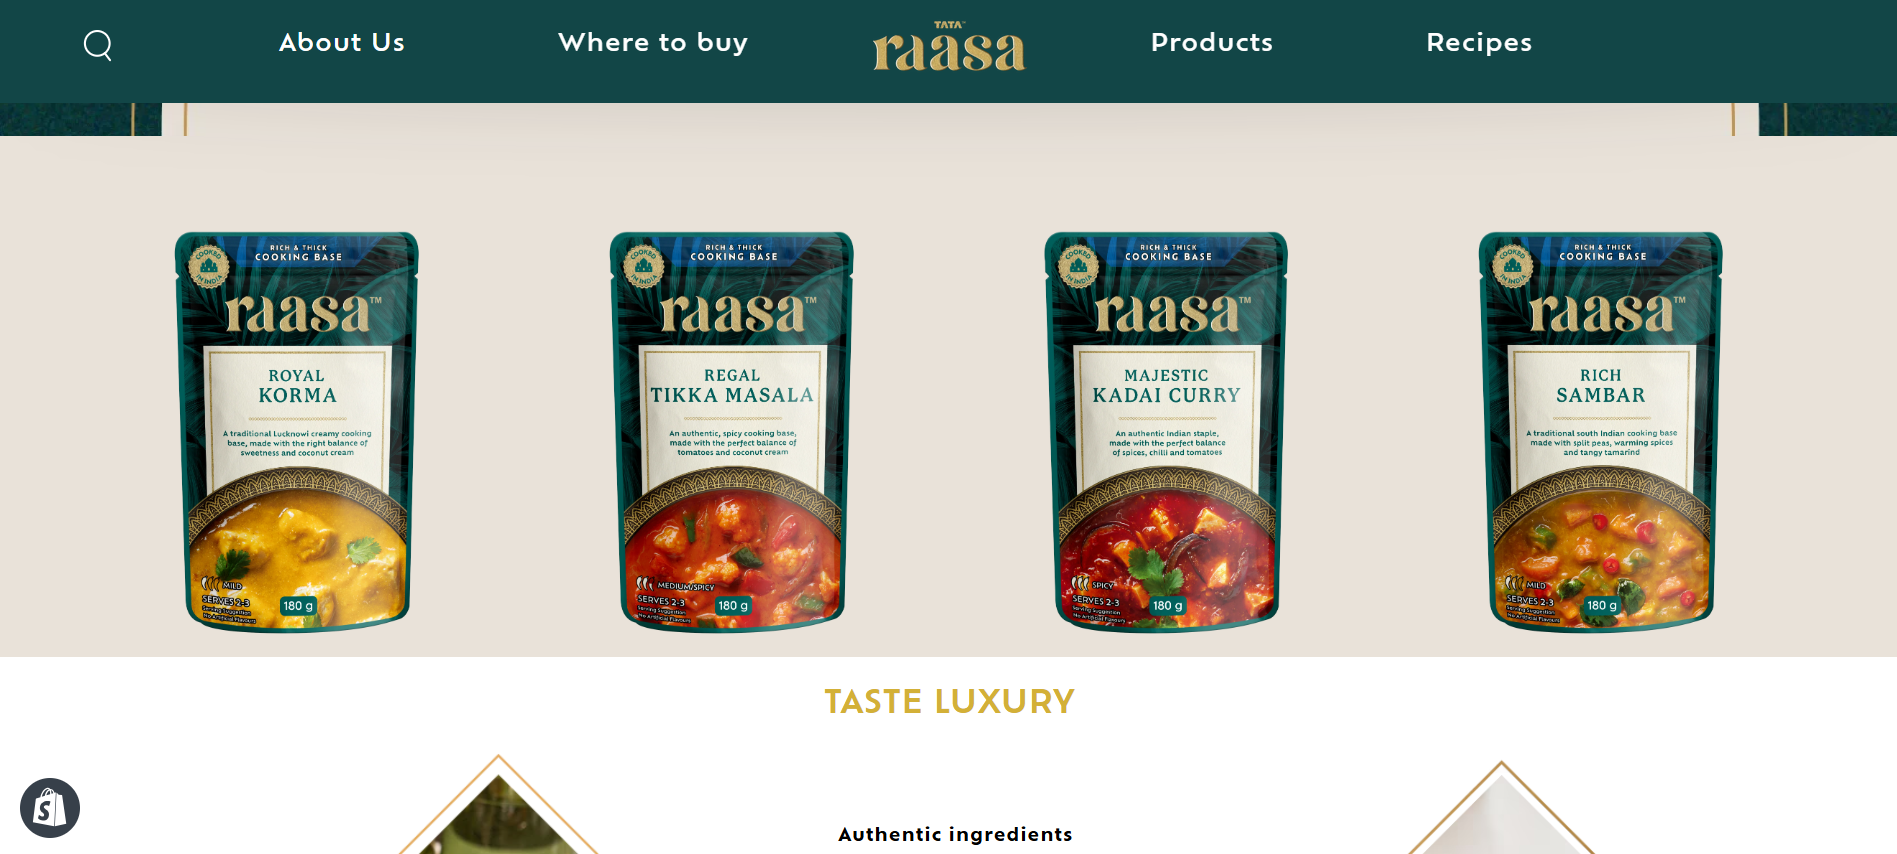The width and height of the screenshot is (1897, 854).
Task: Click the Cooked in India badge on Sambar pouch
Action: click(1513, 265)
